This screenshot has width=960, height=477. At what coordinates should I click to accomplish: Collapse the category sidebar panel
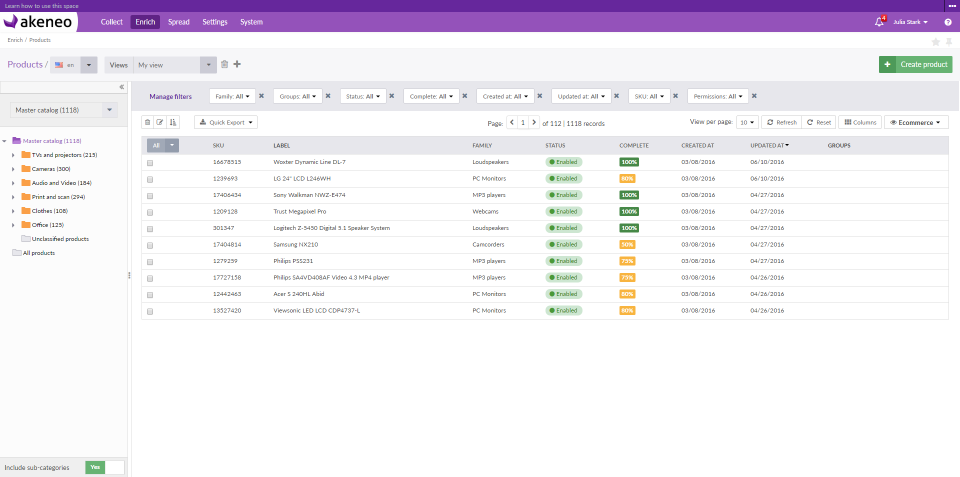[x=121, y=87]
